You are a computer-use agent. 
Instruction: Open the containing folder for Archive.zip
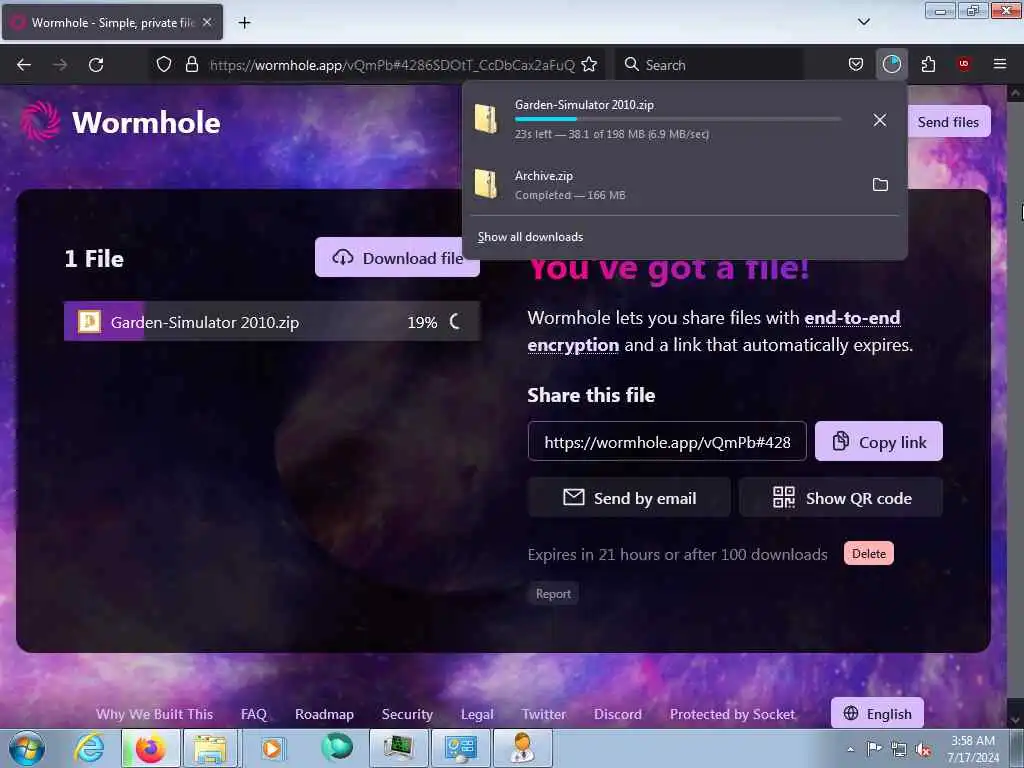tap(880, 185)
